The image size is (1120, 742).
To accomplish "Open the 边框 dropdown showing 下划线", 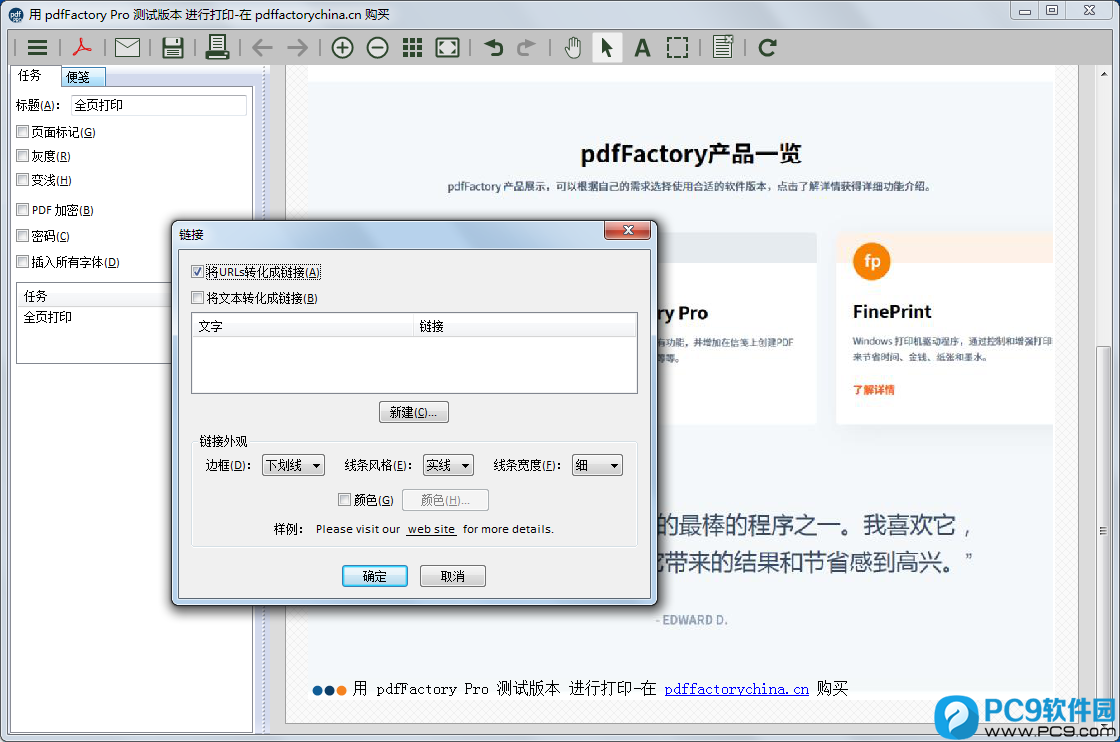I will (293, 465).
